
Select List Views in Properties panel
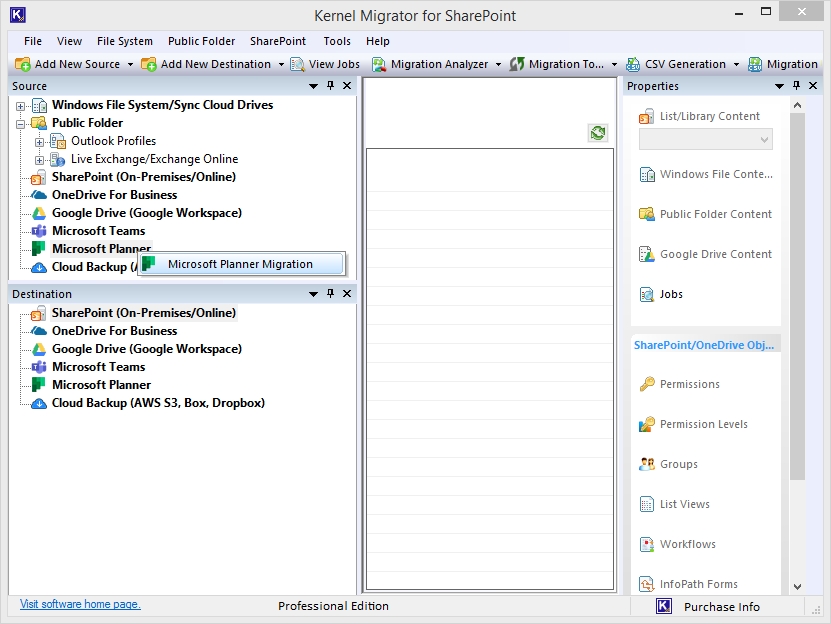click(x=684, y=504)
